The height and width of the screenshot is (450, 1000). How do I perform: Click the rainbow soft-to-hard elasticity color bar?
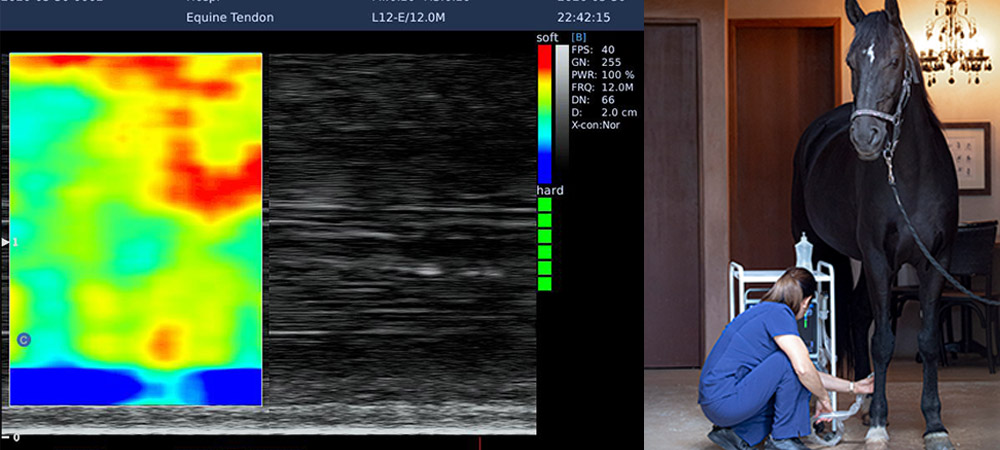[x=545, y=114]
